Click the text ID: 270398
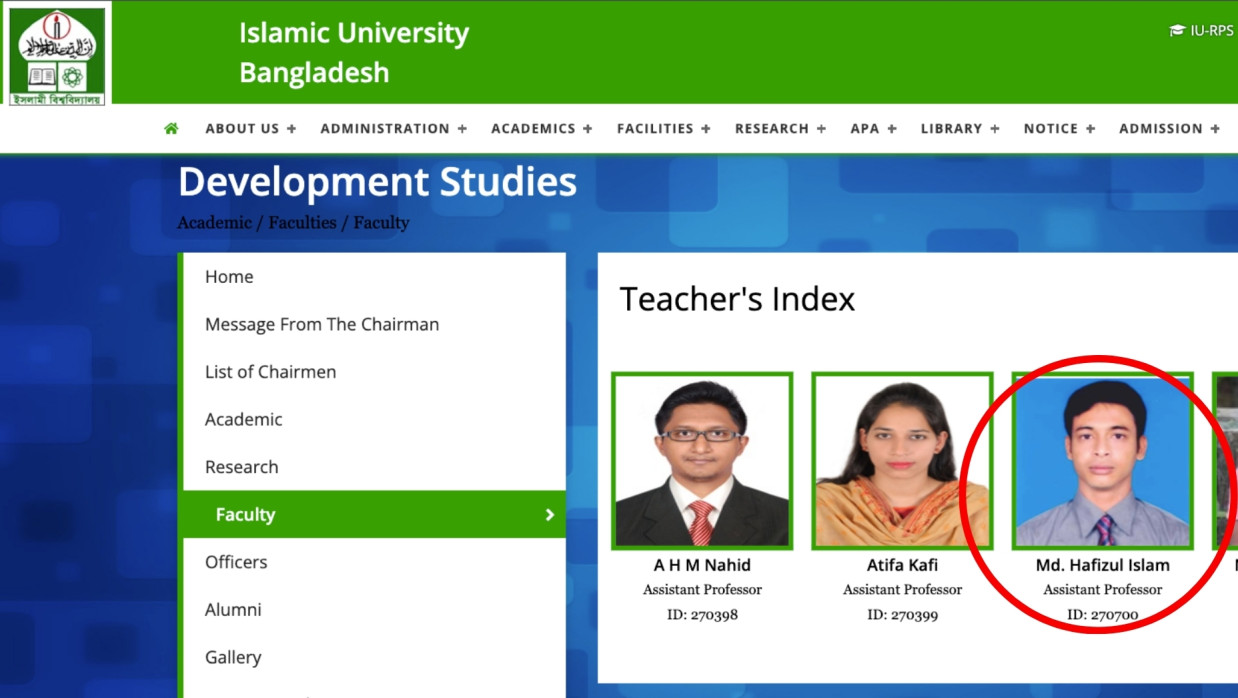 702,615
